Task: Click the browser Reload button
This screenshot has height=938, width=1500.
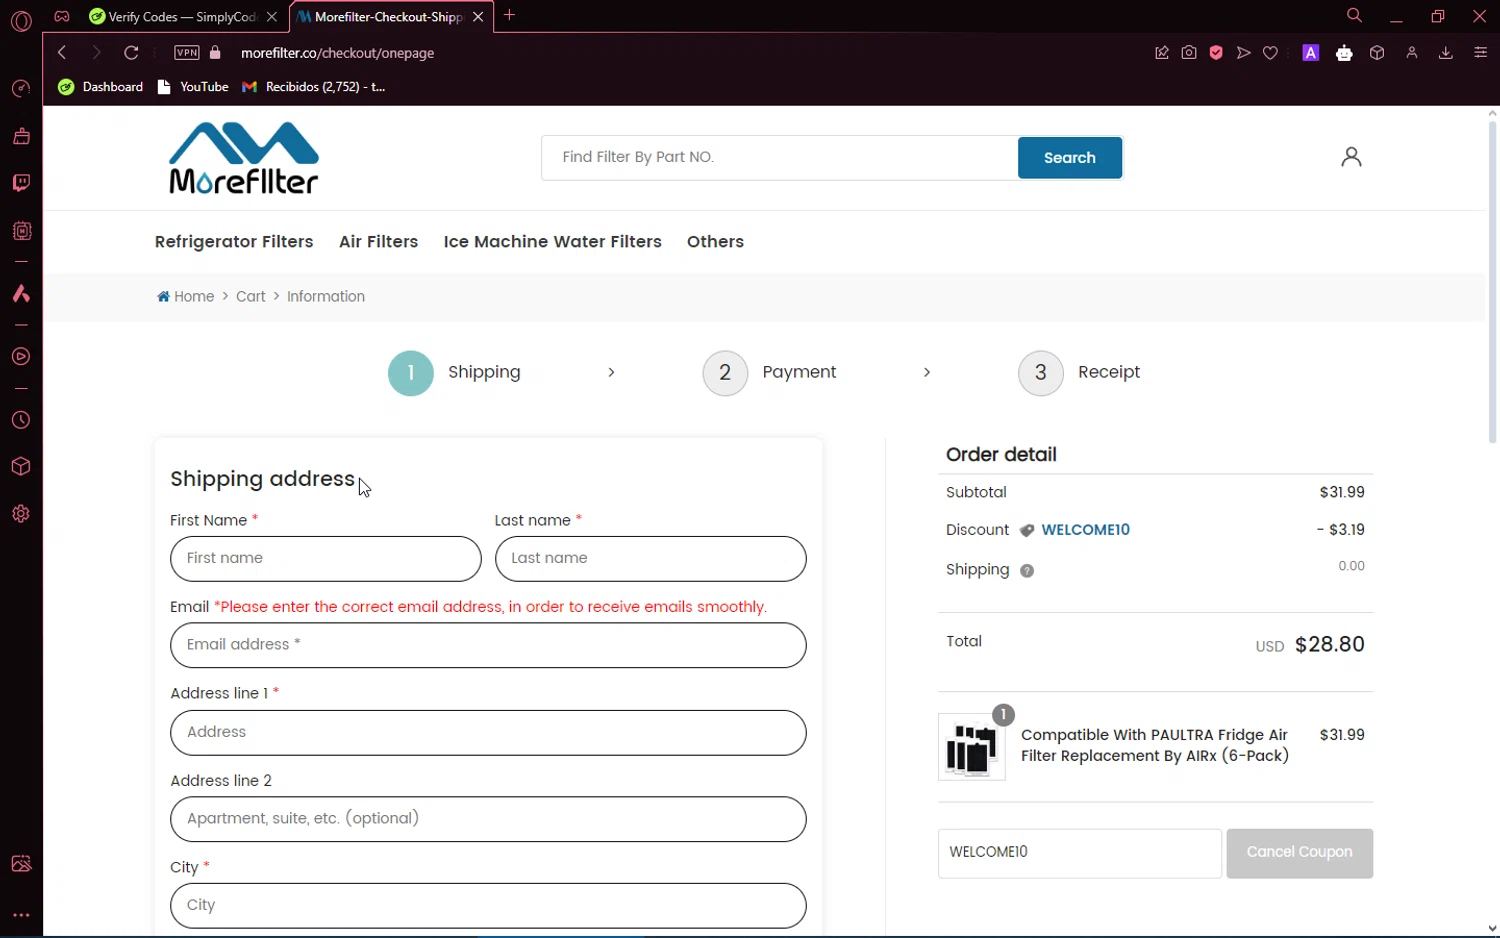Action: (131, 53)
